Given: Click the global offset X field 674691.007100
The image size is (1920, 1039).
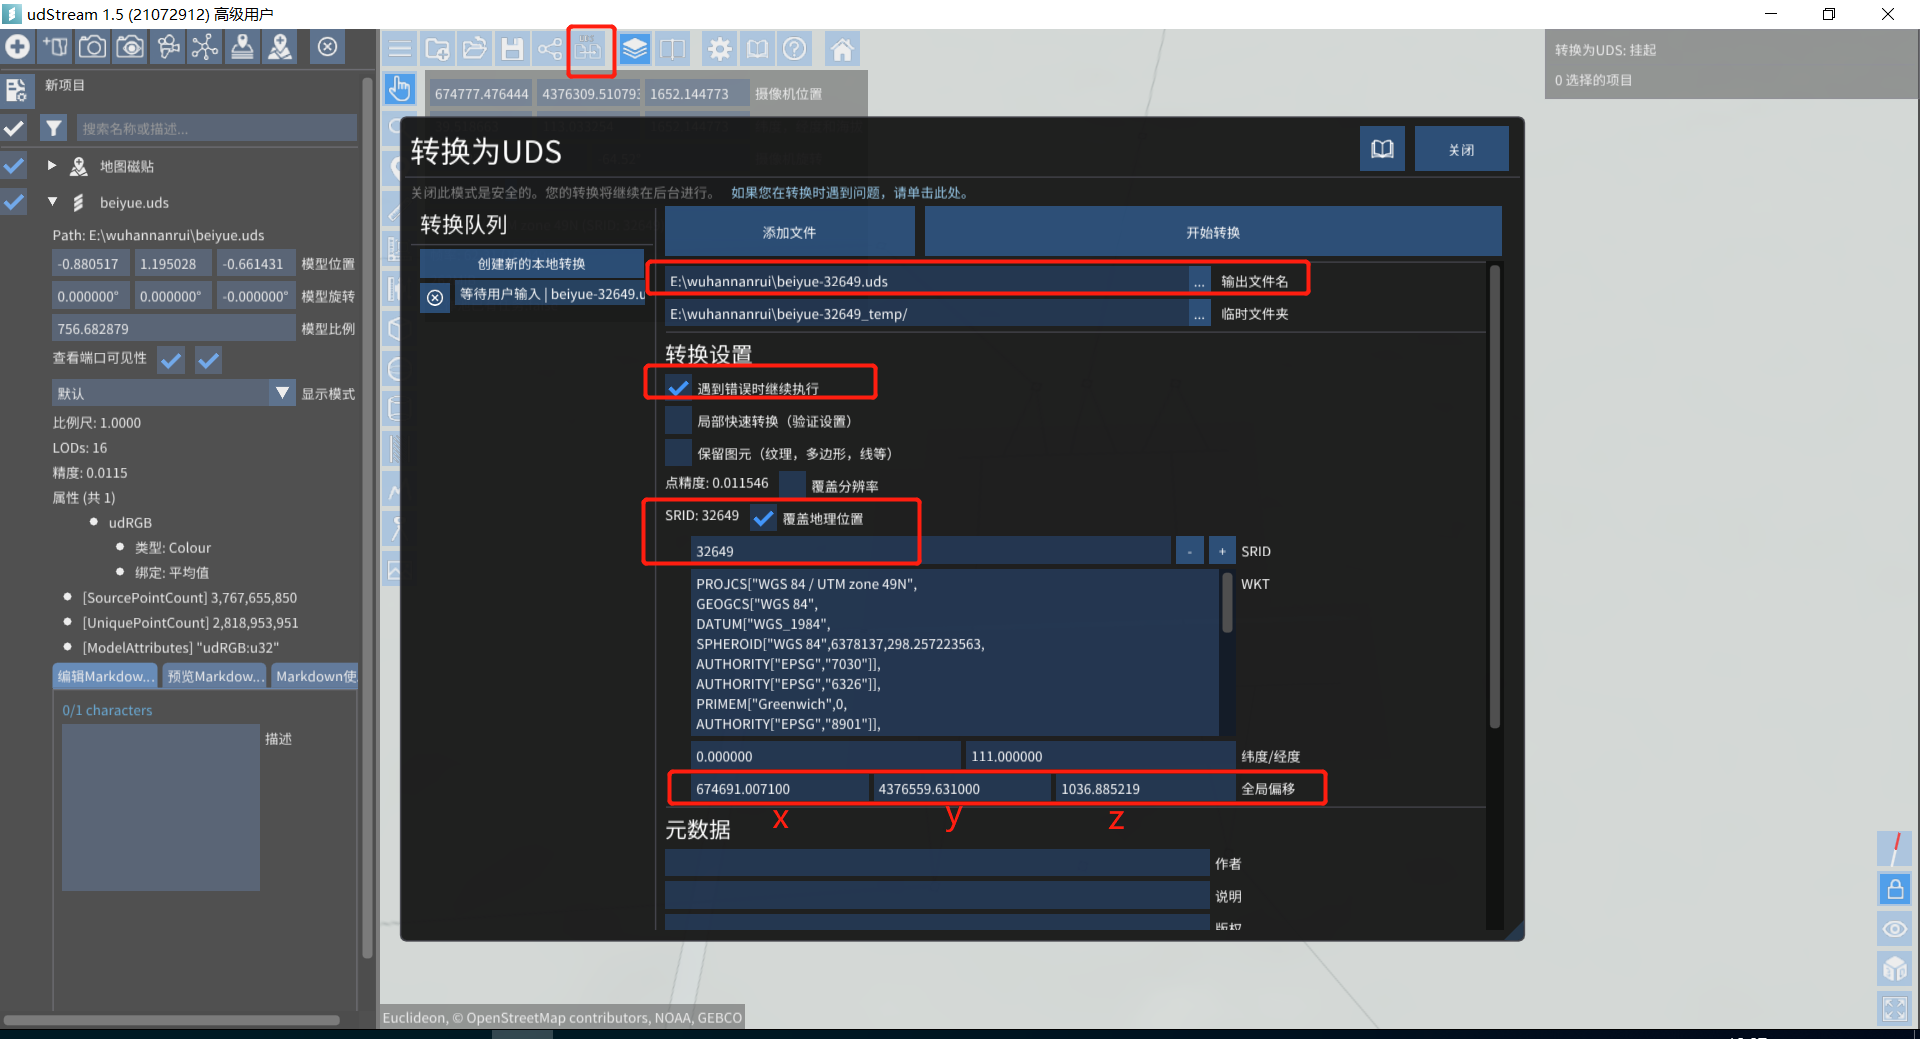Looking at the screenshot, I should pyautogui.click(x=779, y=789).
